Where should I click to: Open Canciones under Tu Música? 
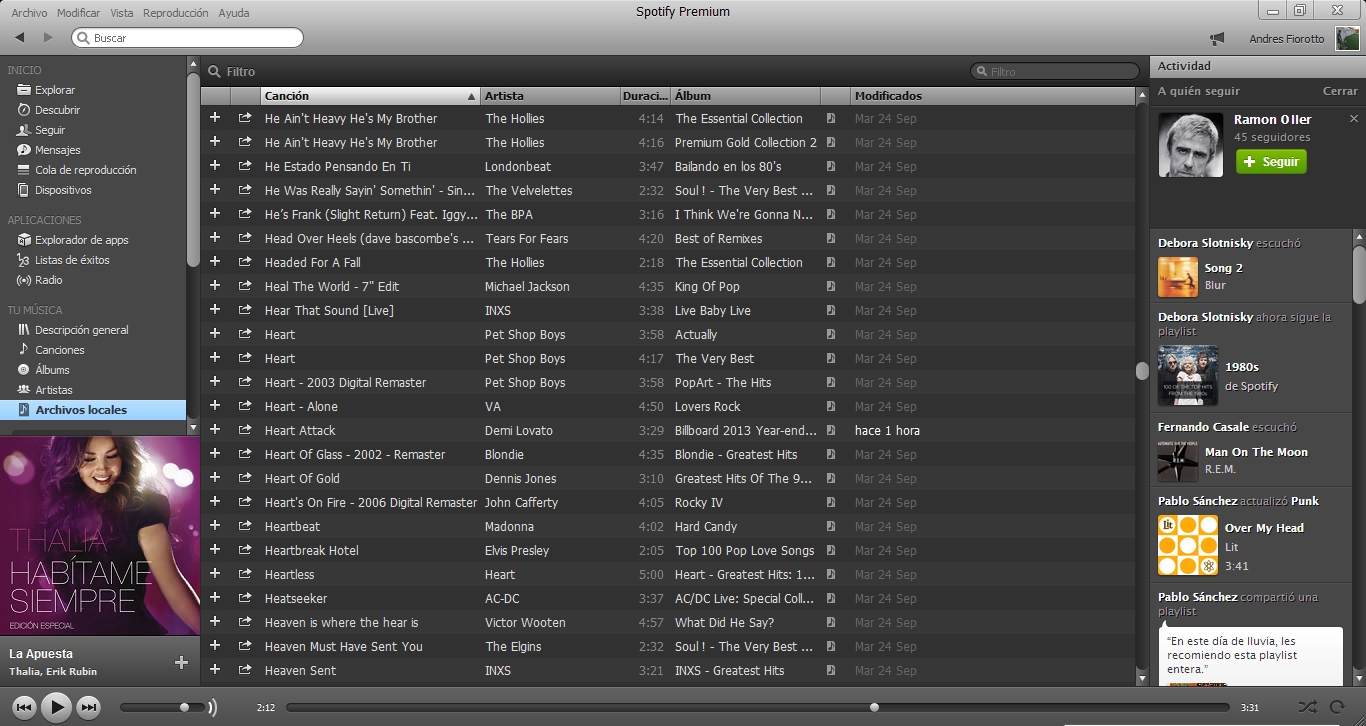[x=60, y=350]
